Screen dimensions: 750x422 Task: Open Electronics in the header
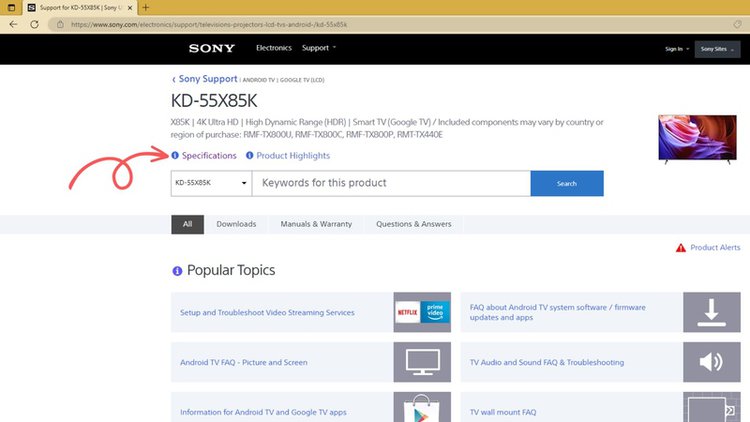(274, 48)
